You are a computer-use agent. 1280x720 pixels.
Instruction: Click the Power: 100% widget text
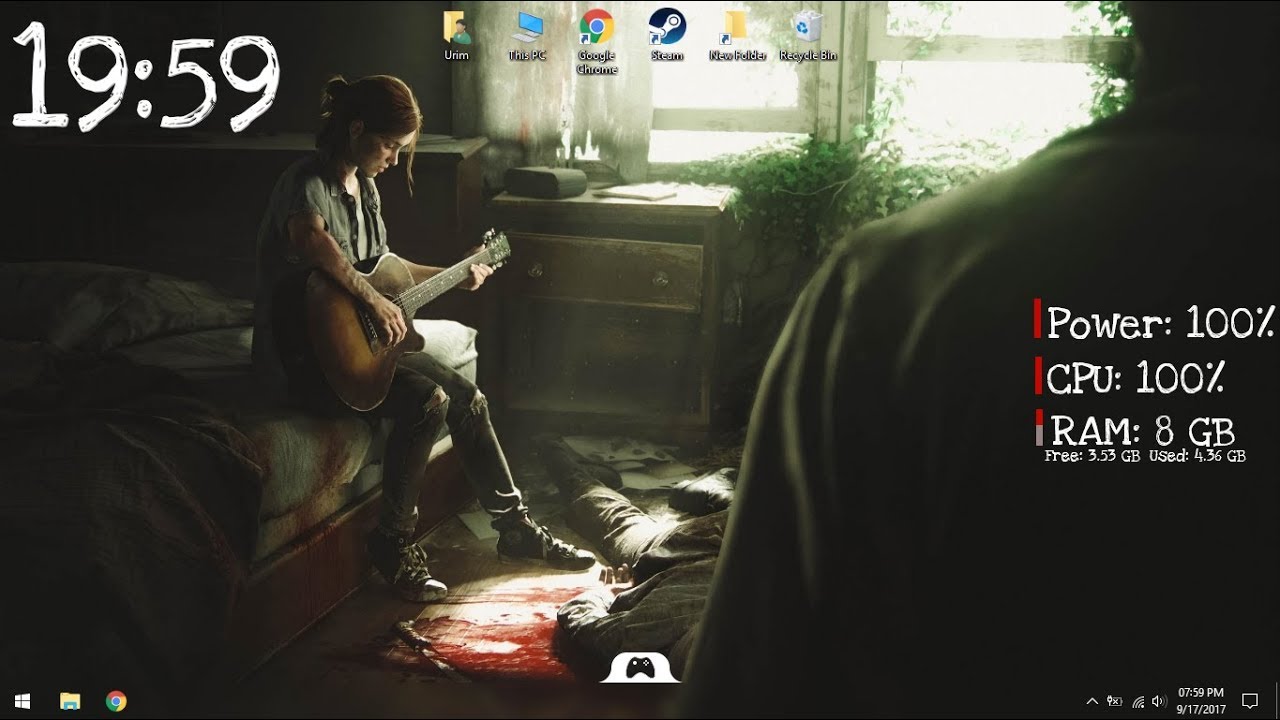click(x=1161, y=323)
